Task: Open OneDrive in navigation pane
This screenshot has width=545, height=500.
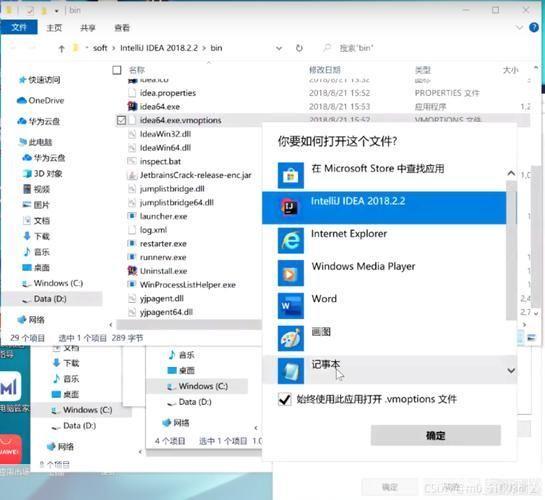Action: coord(46,100)
